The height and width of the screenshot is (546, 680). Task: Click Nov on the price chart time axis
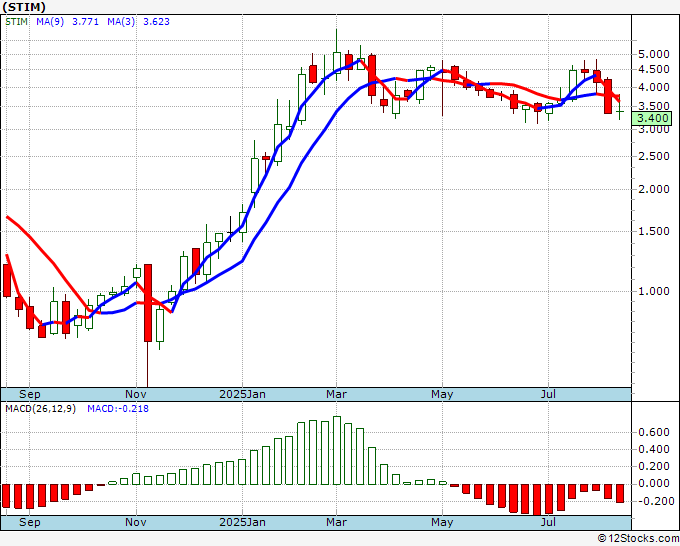(x=136, y=394)
